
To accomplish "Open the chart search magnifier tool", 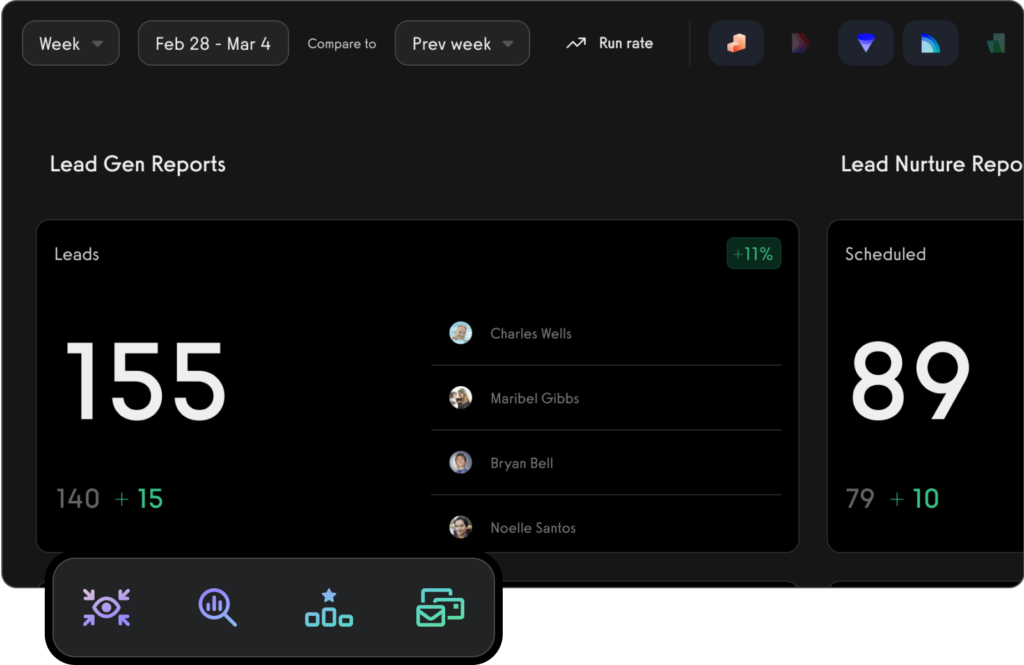I will (x=216, y=605).
